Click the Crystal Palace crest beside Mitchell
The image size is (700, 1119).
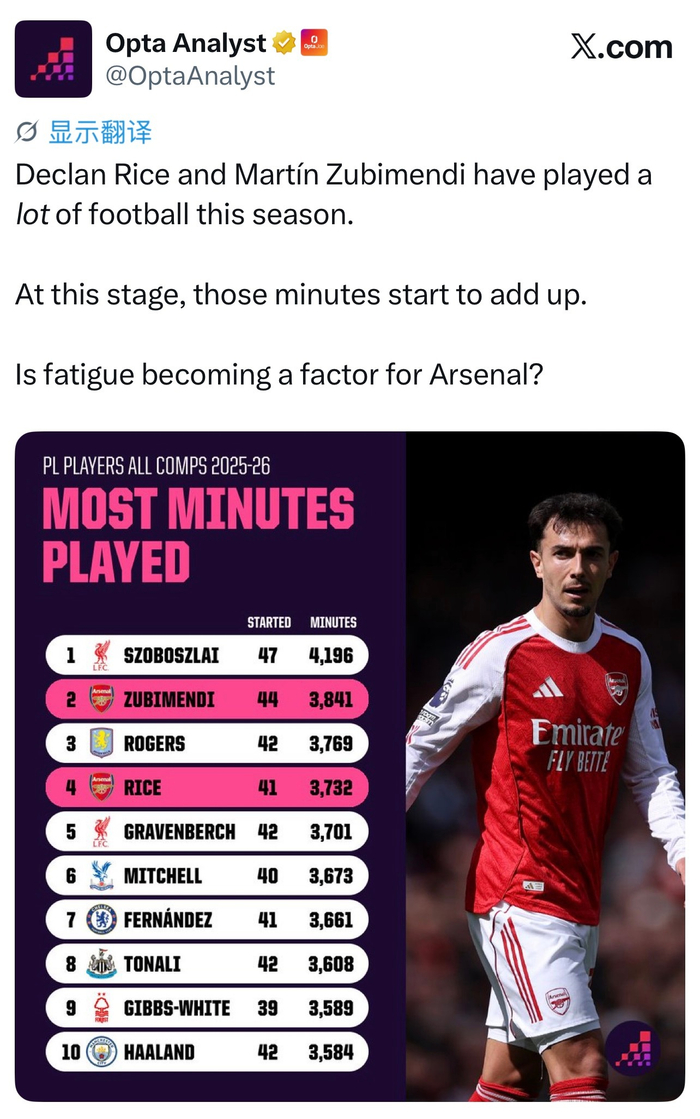101,876
